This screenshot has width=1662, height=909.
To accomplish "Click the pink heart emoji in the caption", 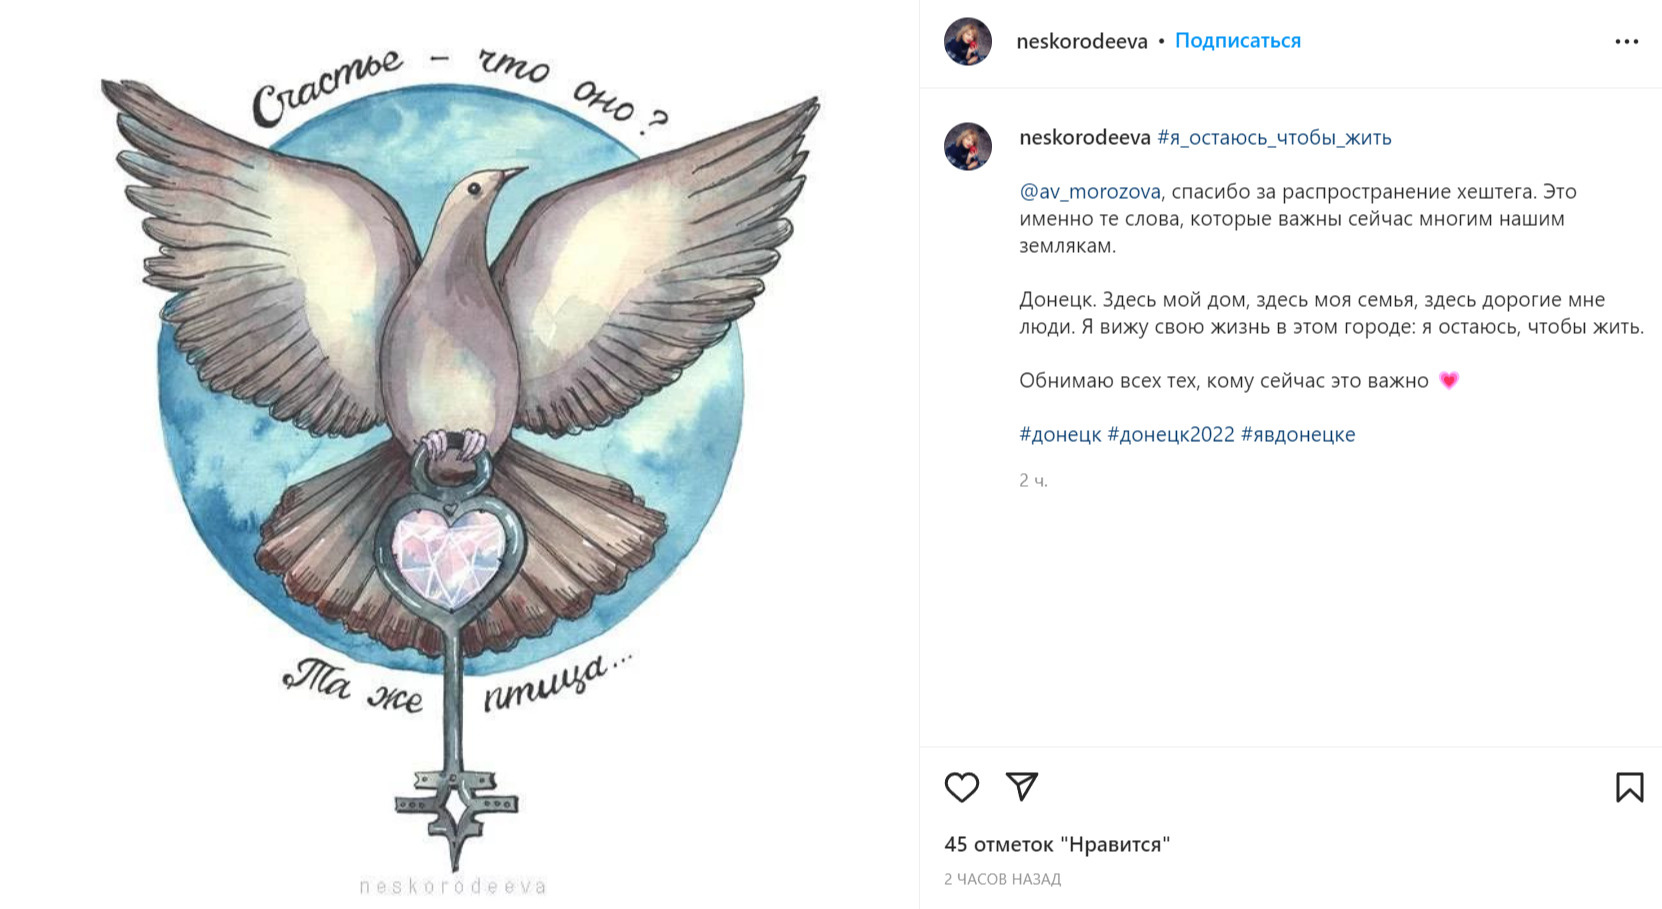I will 1448,381.
